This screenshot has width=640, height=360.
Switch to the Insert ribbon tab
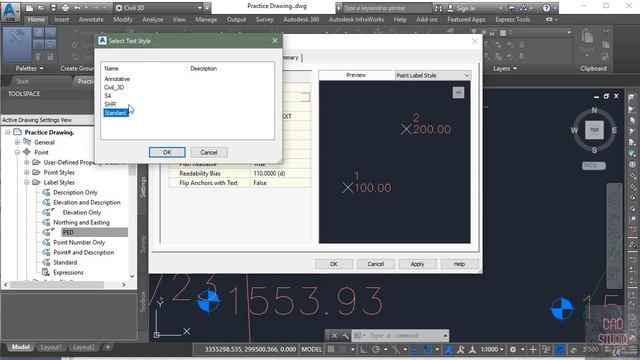pos(61,19)
